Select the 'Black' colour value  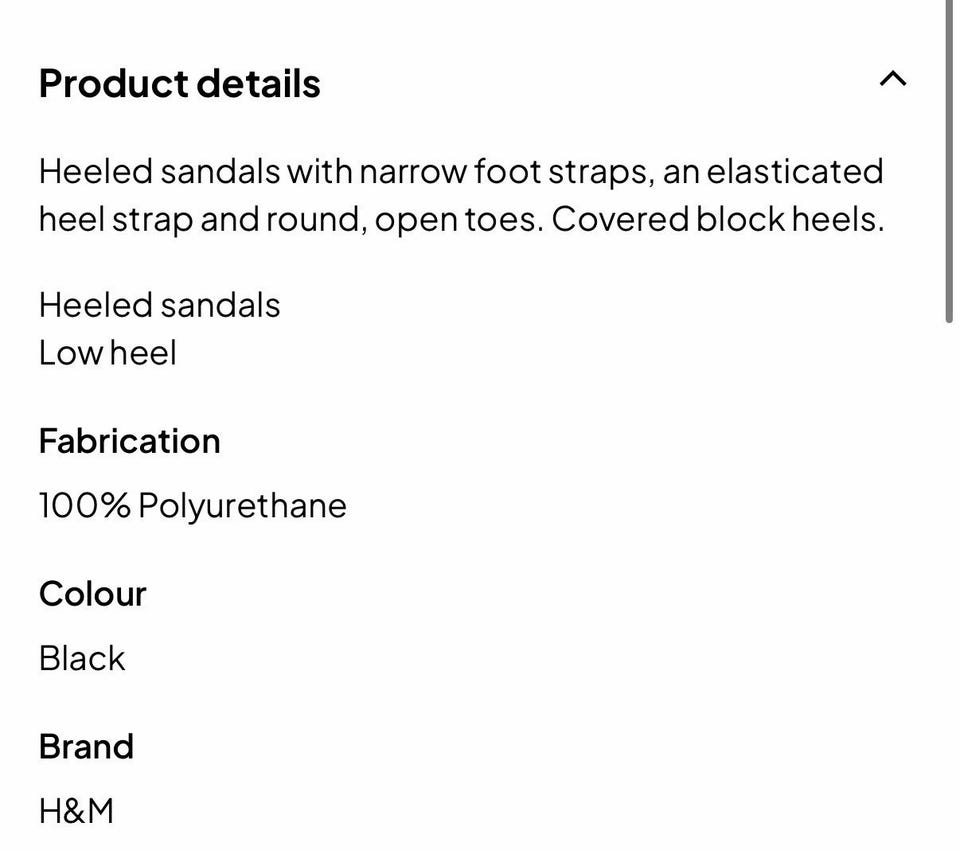82,658
